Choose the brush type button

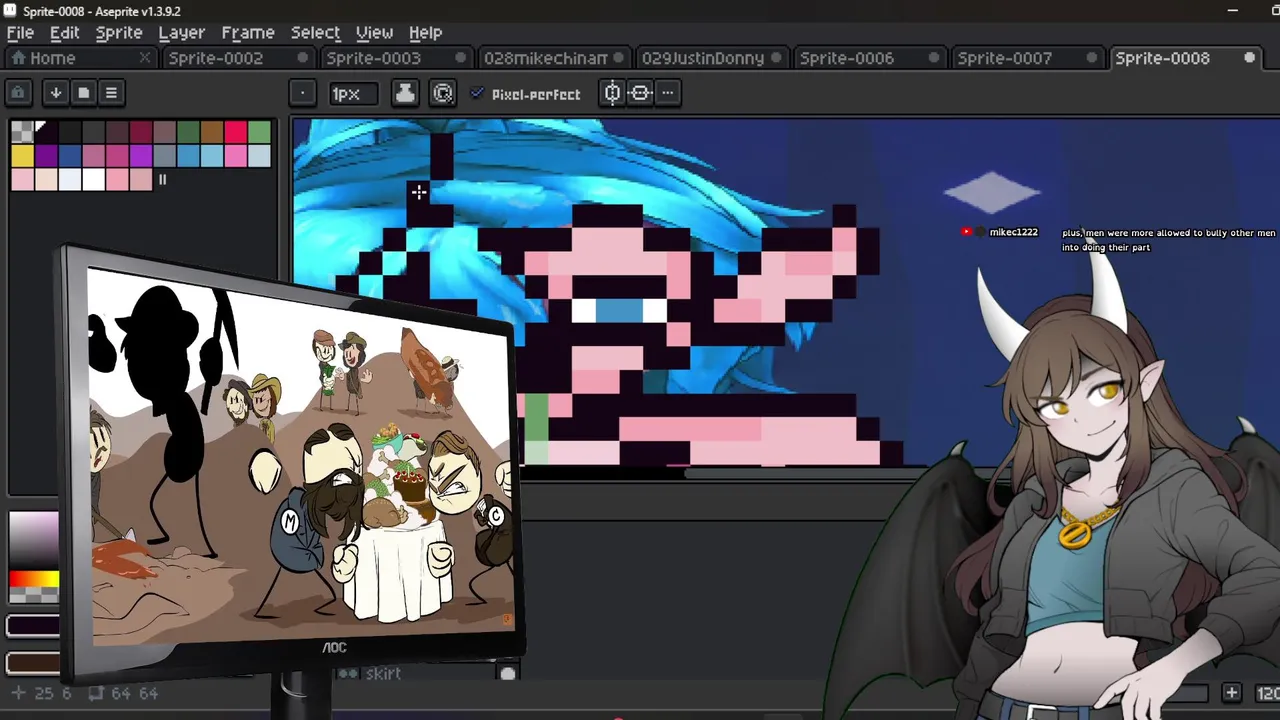pyautogui.click(x=302, y=93)
